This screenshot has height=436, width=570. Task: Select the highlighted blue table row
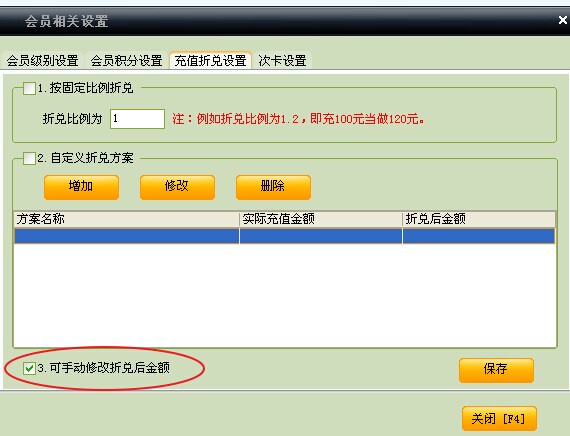click(x=285, y=236)
